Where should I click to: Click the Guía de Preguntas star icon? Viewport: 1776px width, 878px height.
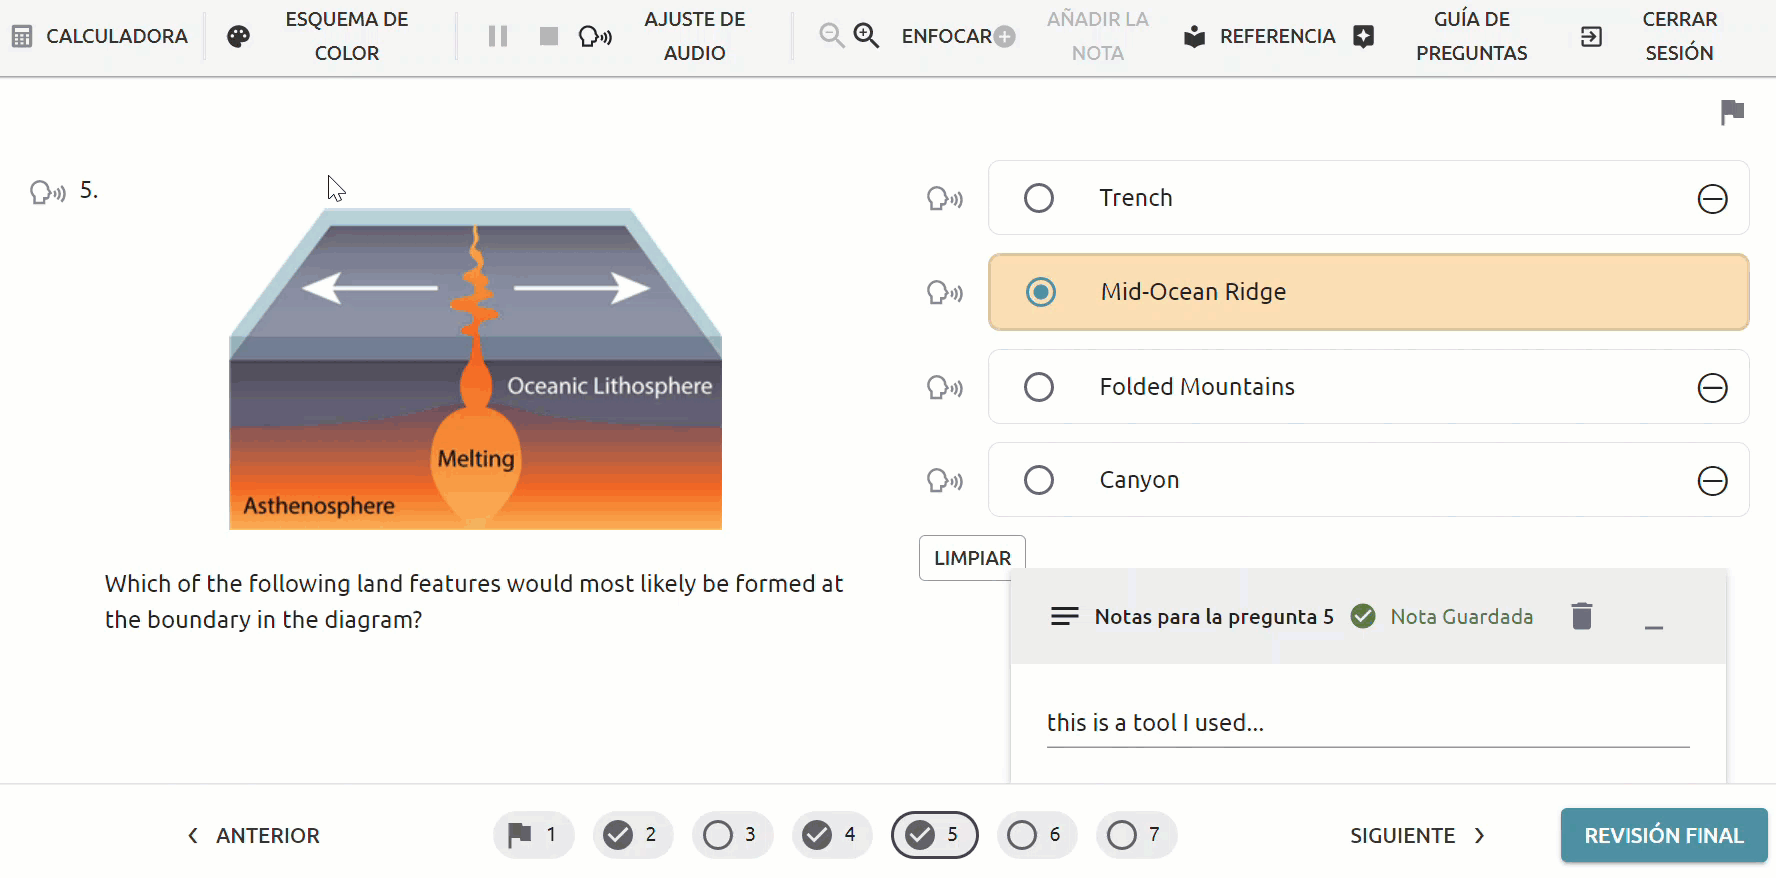(x=1363, y=37)
